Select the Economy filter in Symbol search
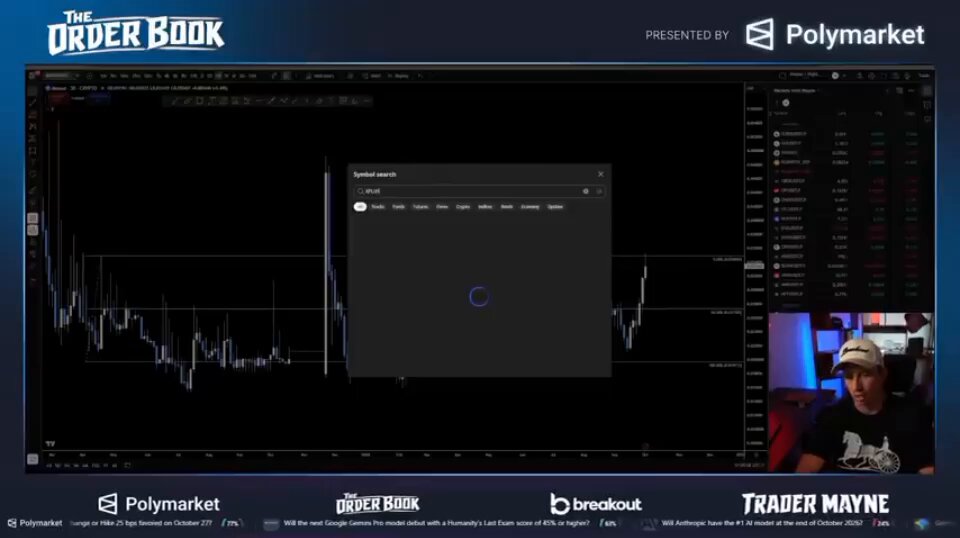Screen dimensions: 960x538 [x=530, y=207]
